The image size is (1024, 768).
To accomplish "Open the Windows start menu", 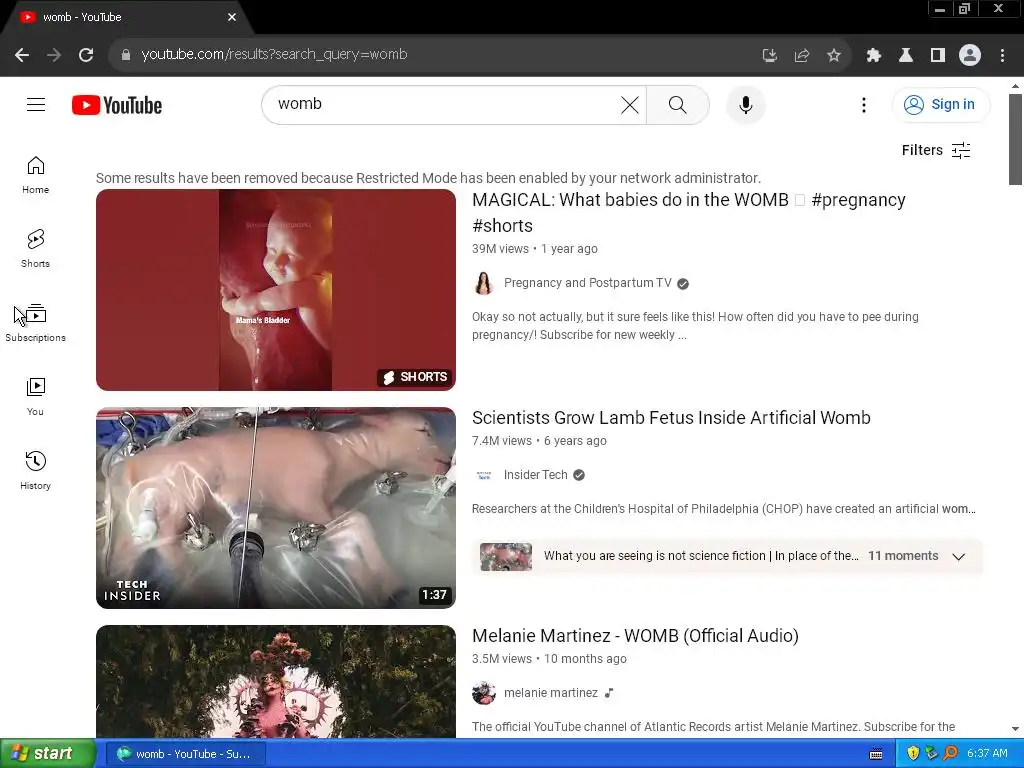I will tap(48, 754).
